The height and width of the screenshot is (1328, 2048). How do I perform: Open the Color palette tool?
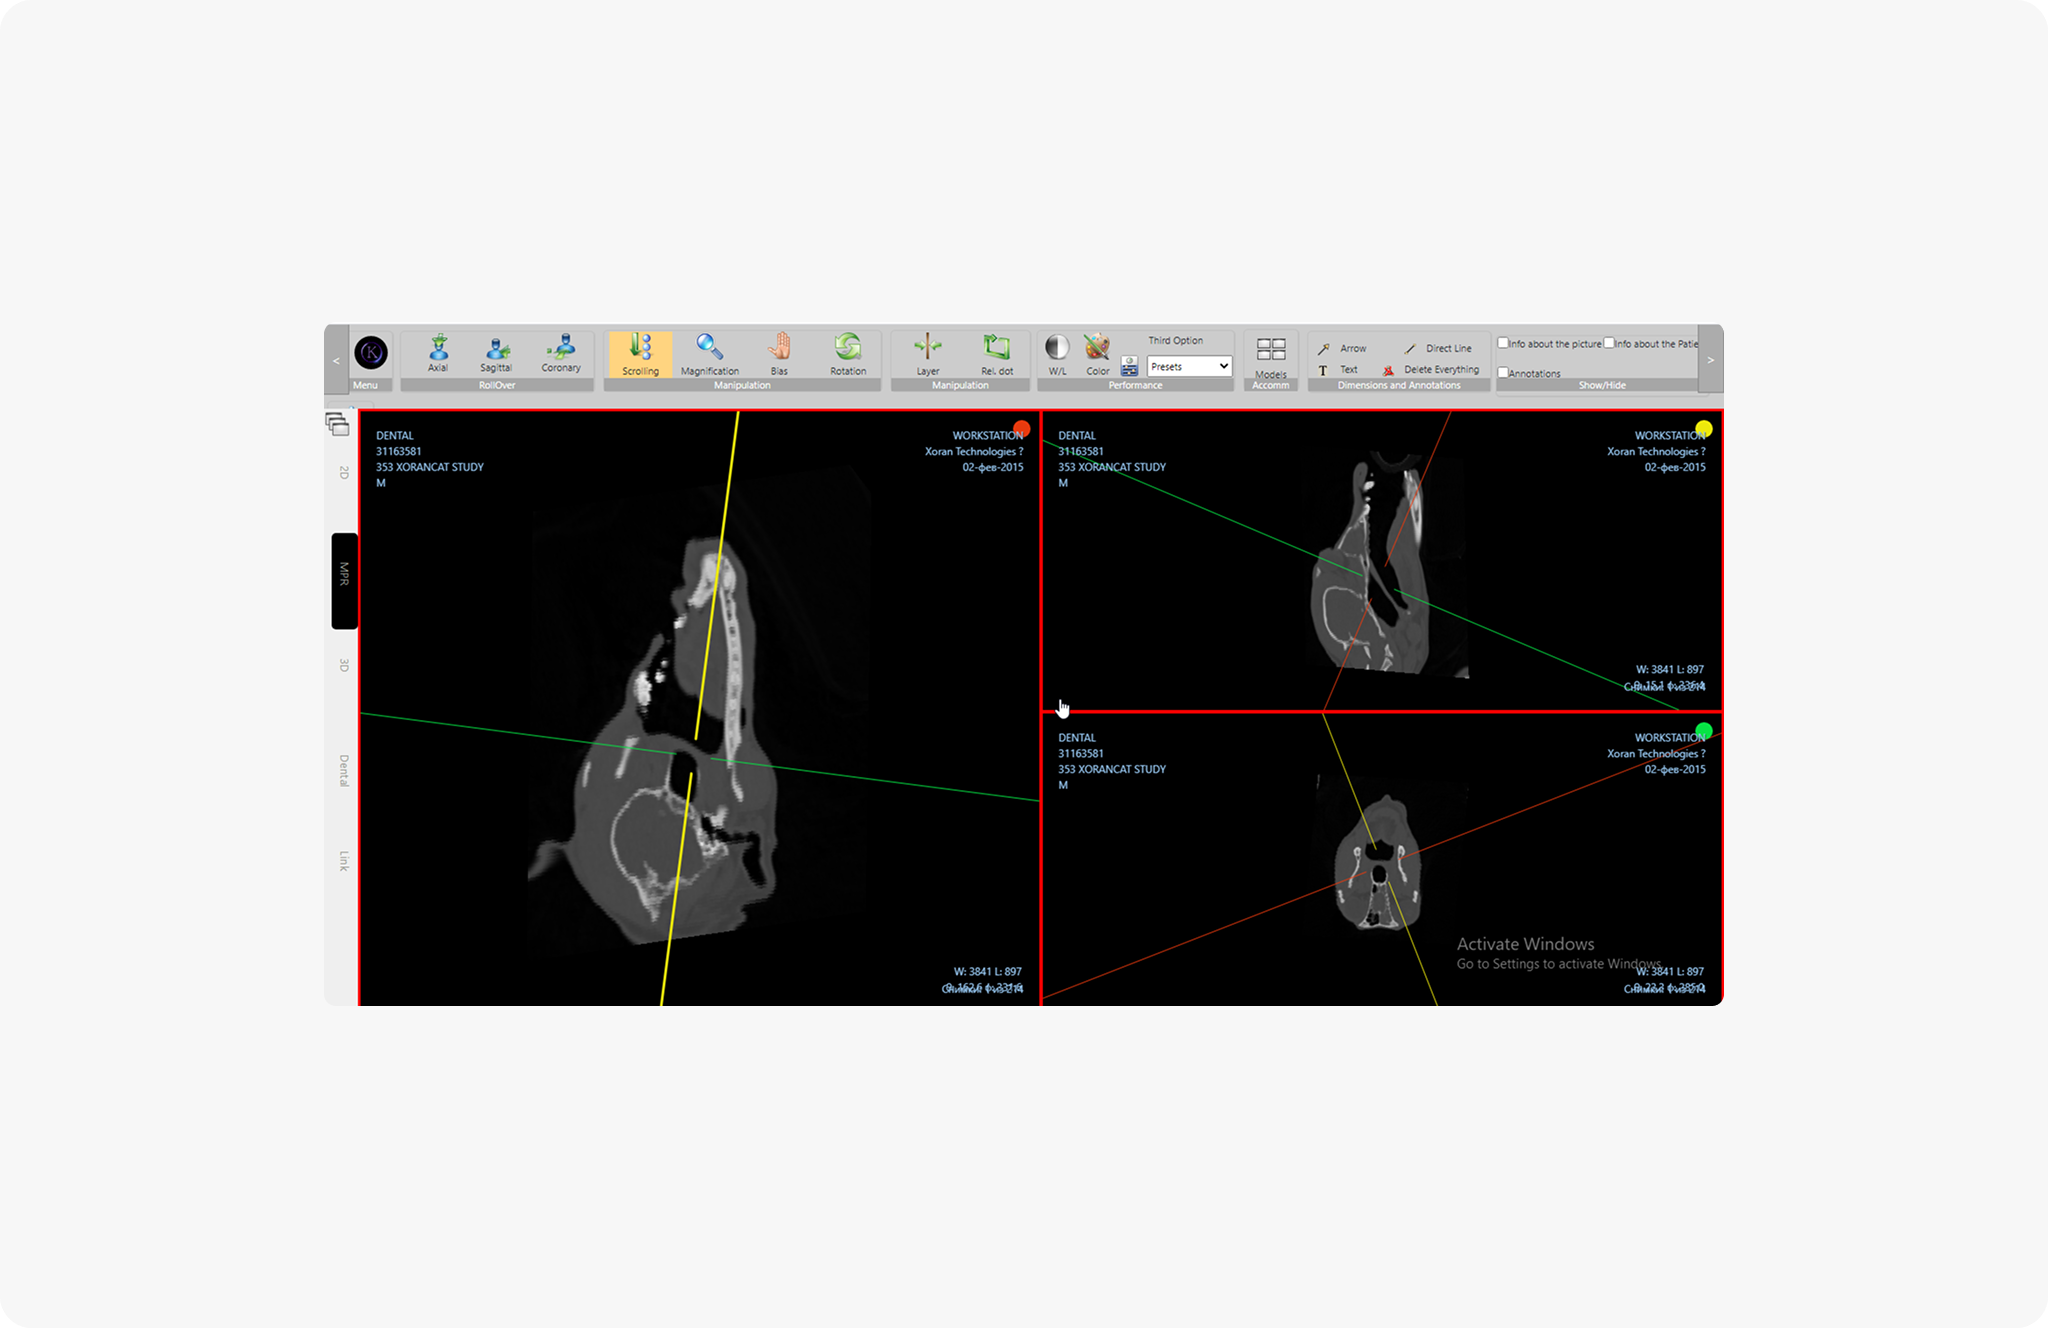coord(1097,351)
